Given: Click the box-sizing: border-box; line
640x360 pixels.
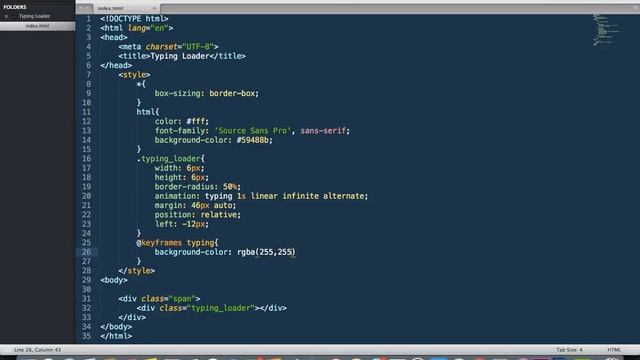Looking at the screenshot, I should click(x=207, y=93).
